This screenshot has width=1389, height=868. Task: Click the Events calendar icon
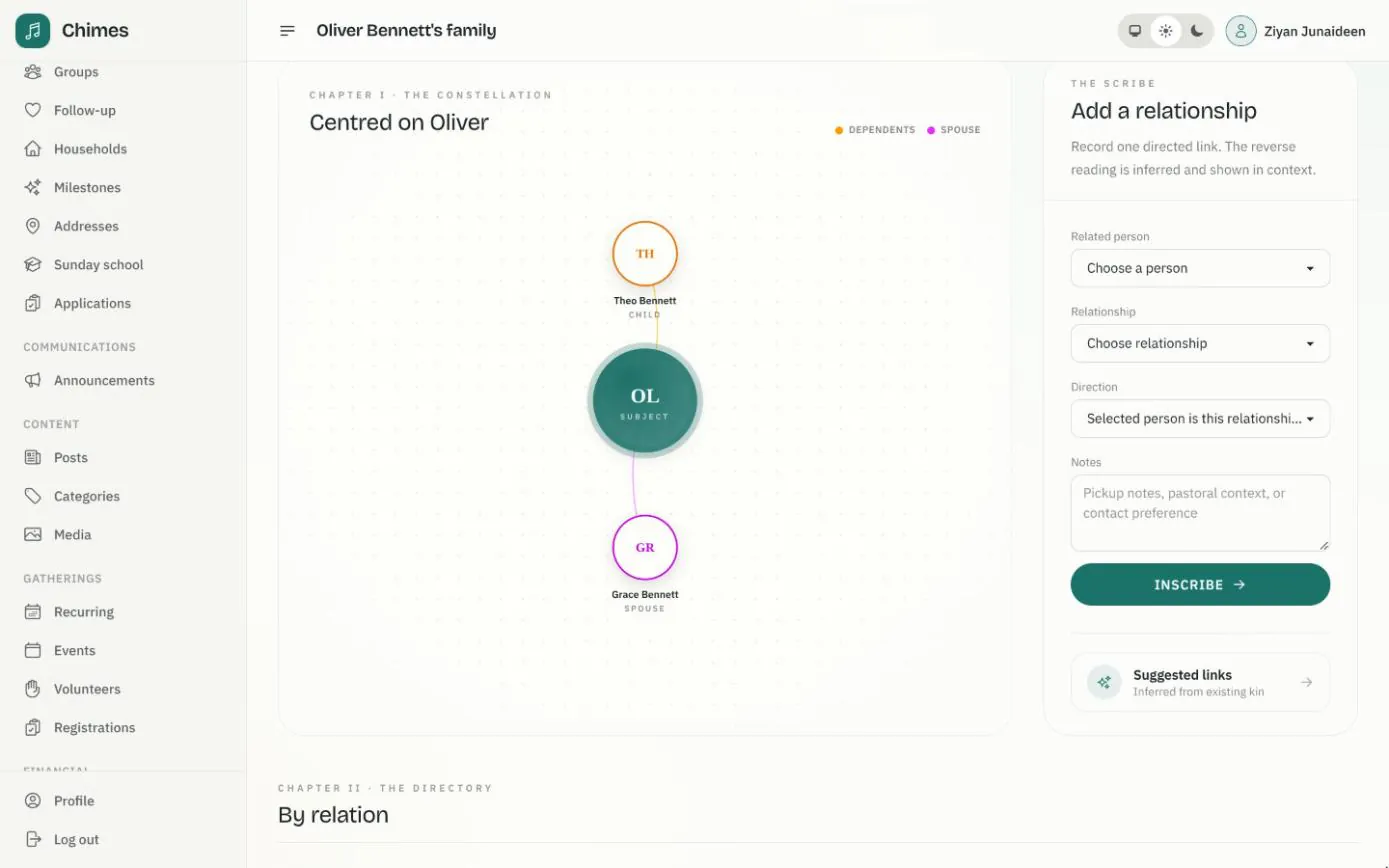[33, 650]
